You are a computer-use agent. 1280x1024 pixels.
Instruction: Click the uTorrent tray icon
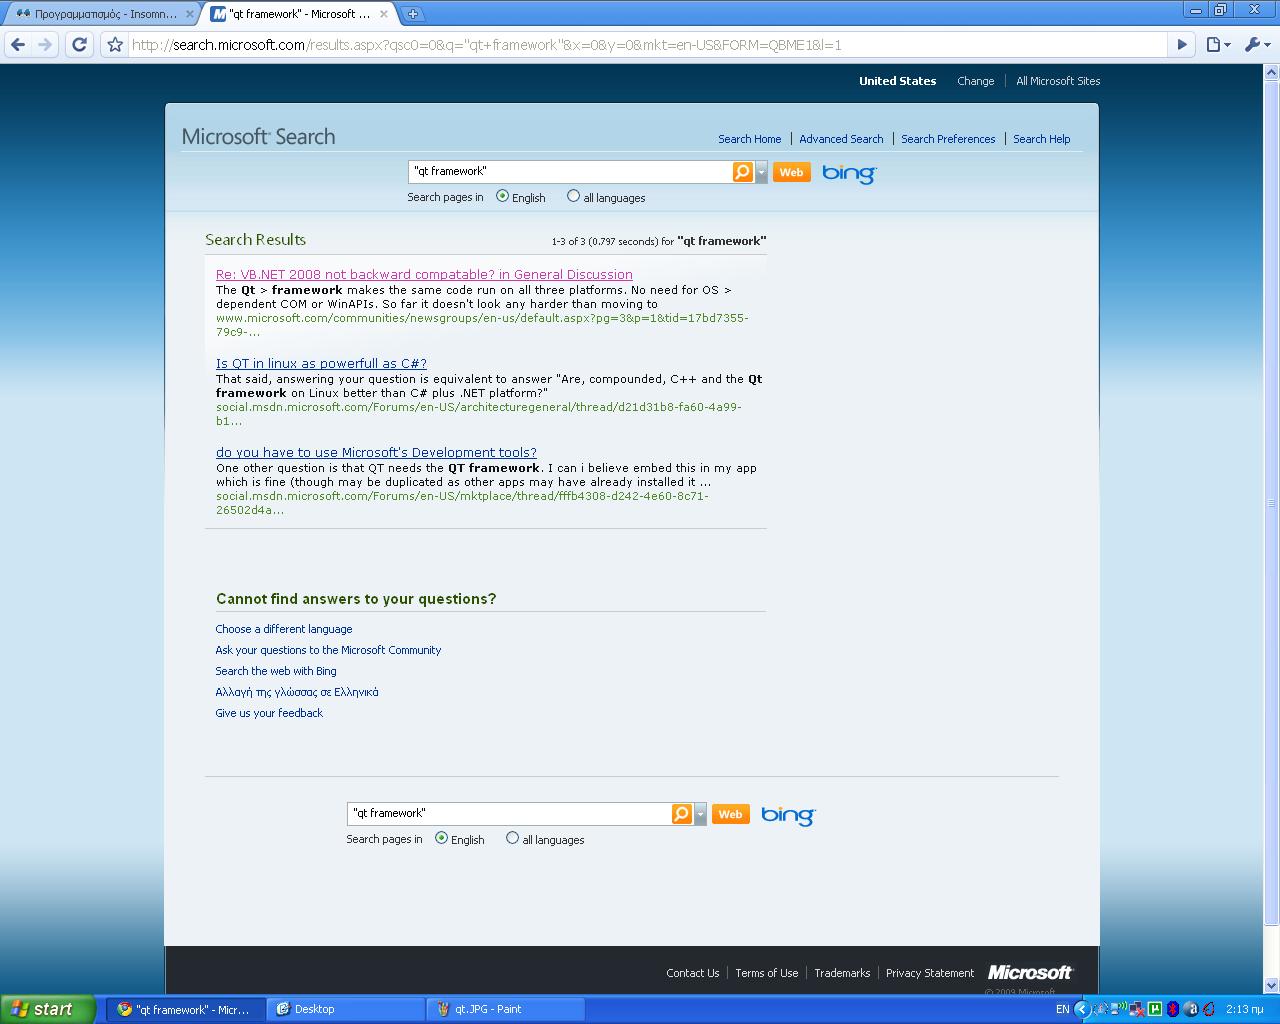click(x=1155, y=1009)
